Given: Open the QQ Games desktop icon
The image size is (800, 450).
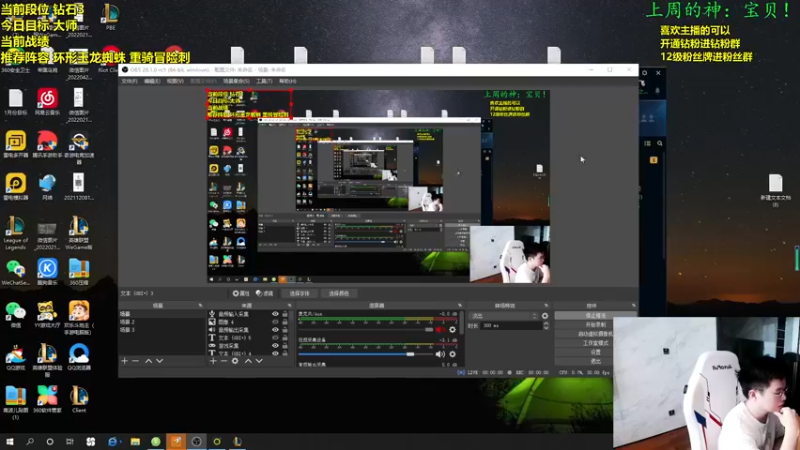Looking at the screenshot, I should [x=15, y=357].
